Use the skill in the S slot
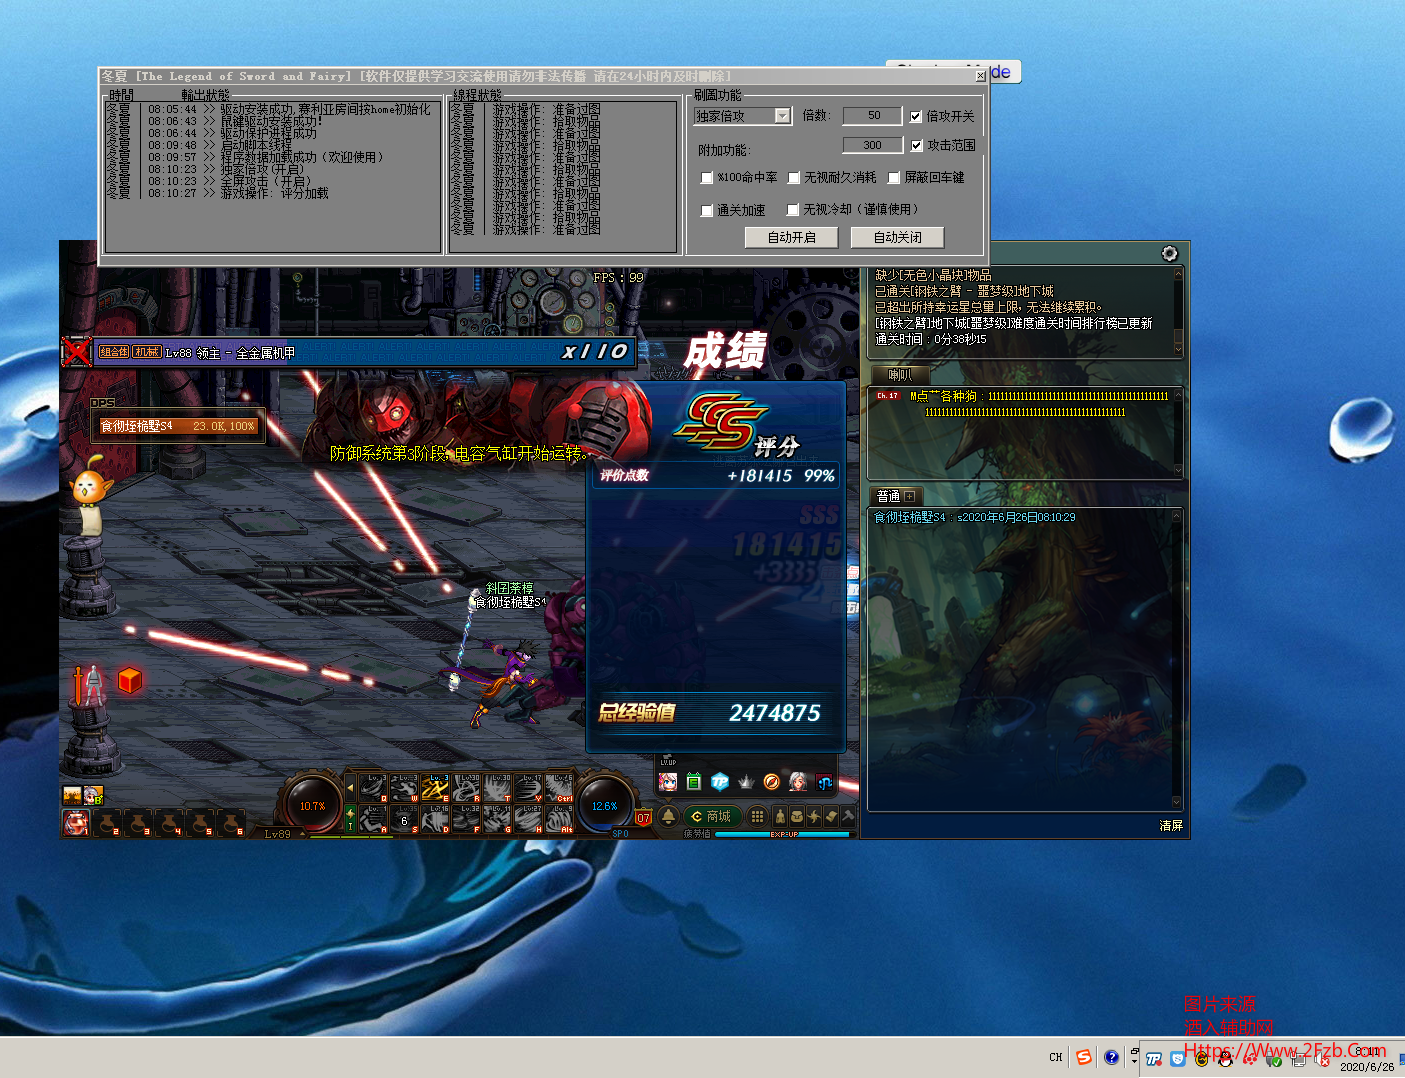Image resolution: width=1405 pixels, height=1078 pixels. (403, 819)
